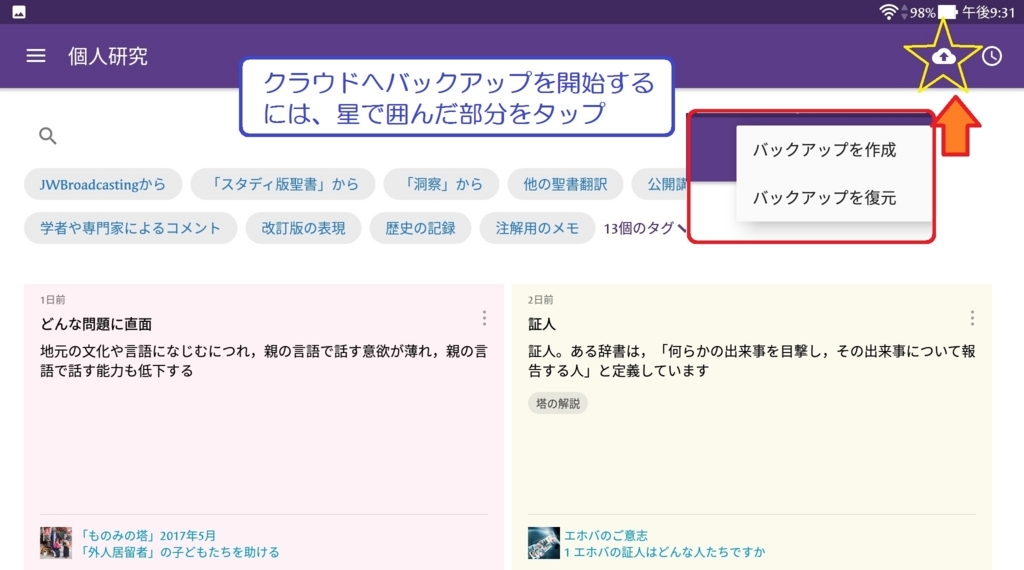Click the 個人研究 page title

click(x=108, y=57)
